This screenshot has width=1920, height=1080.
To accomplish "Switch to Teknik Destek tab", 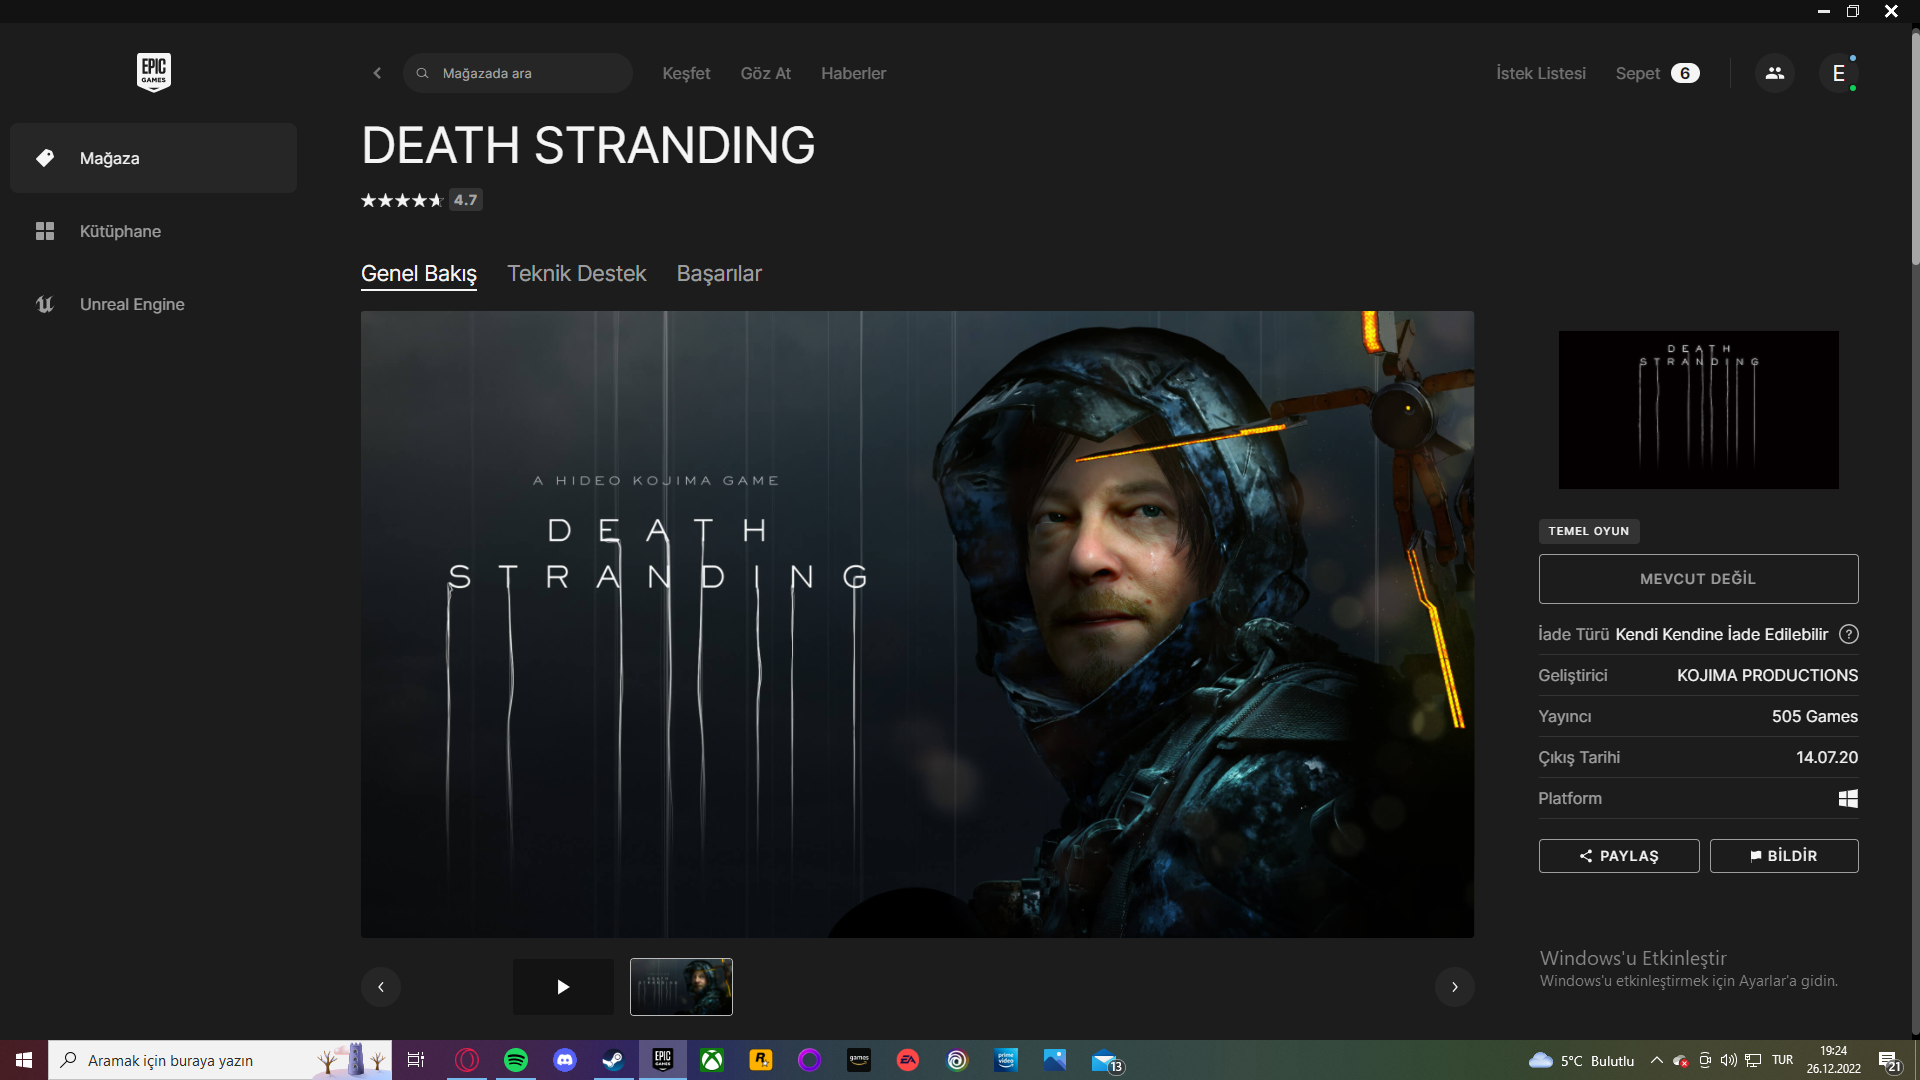I will tap(576, 273).
